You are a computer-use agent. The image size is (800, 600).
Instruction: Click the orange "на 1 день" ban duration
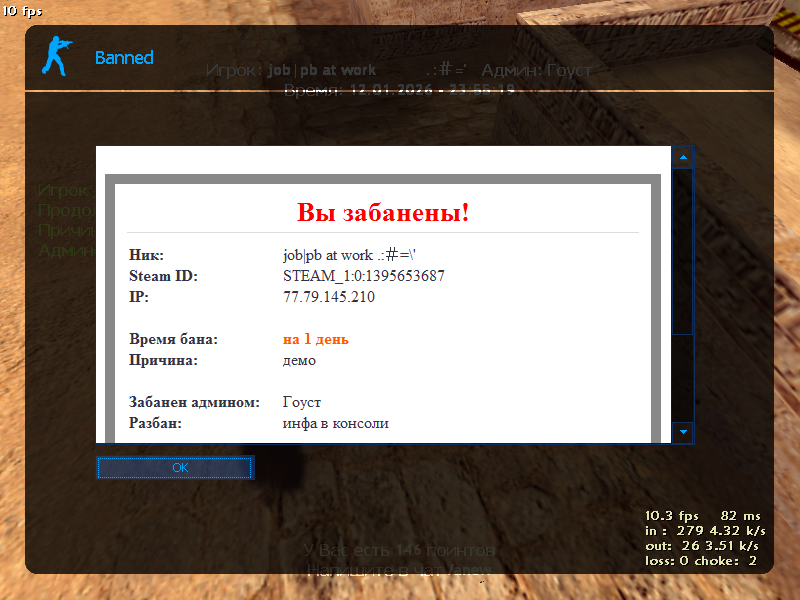pyautogui.click(x=315, y=340)
